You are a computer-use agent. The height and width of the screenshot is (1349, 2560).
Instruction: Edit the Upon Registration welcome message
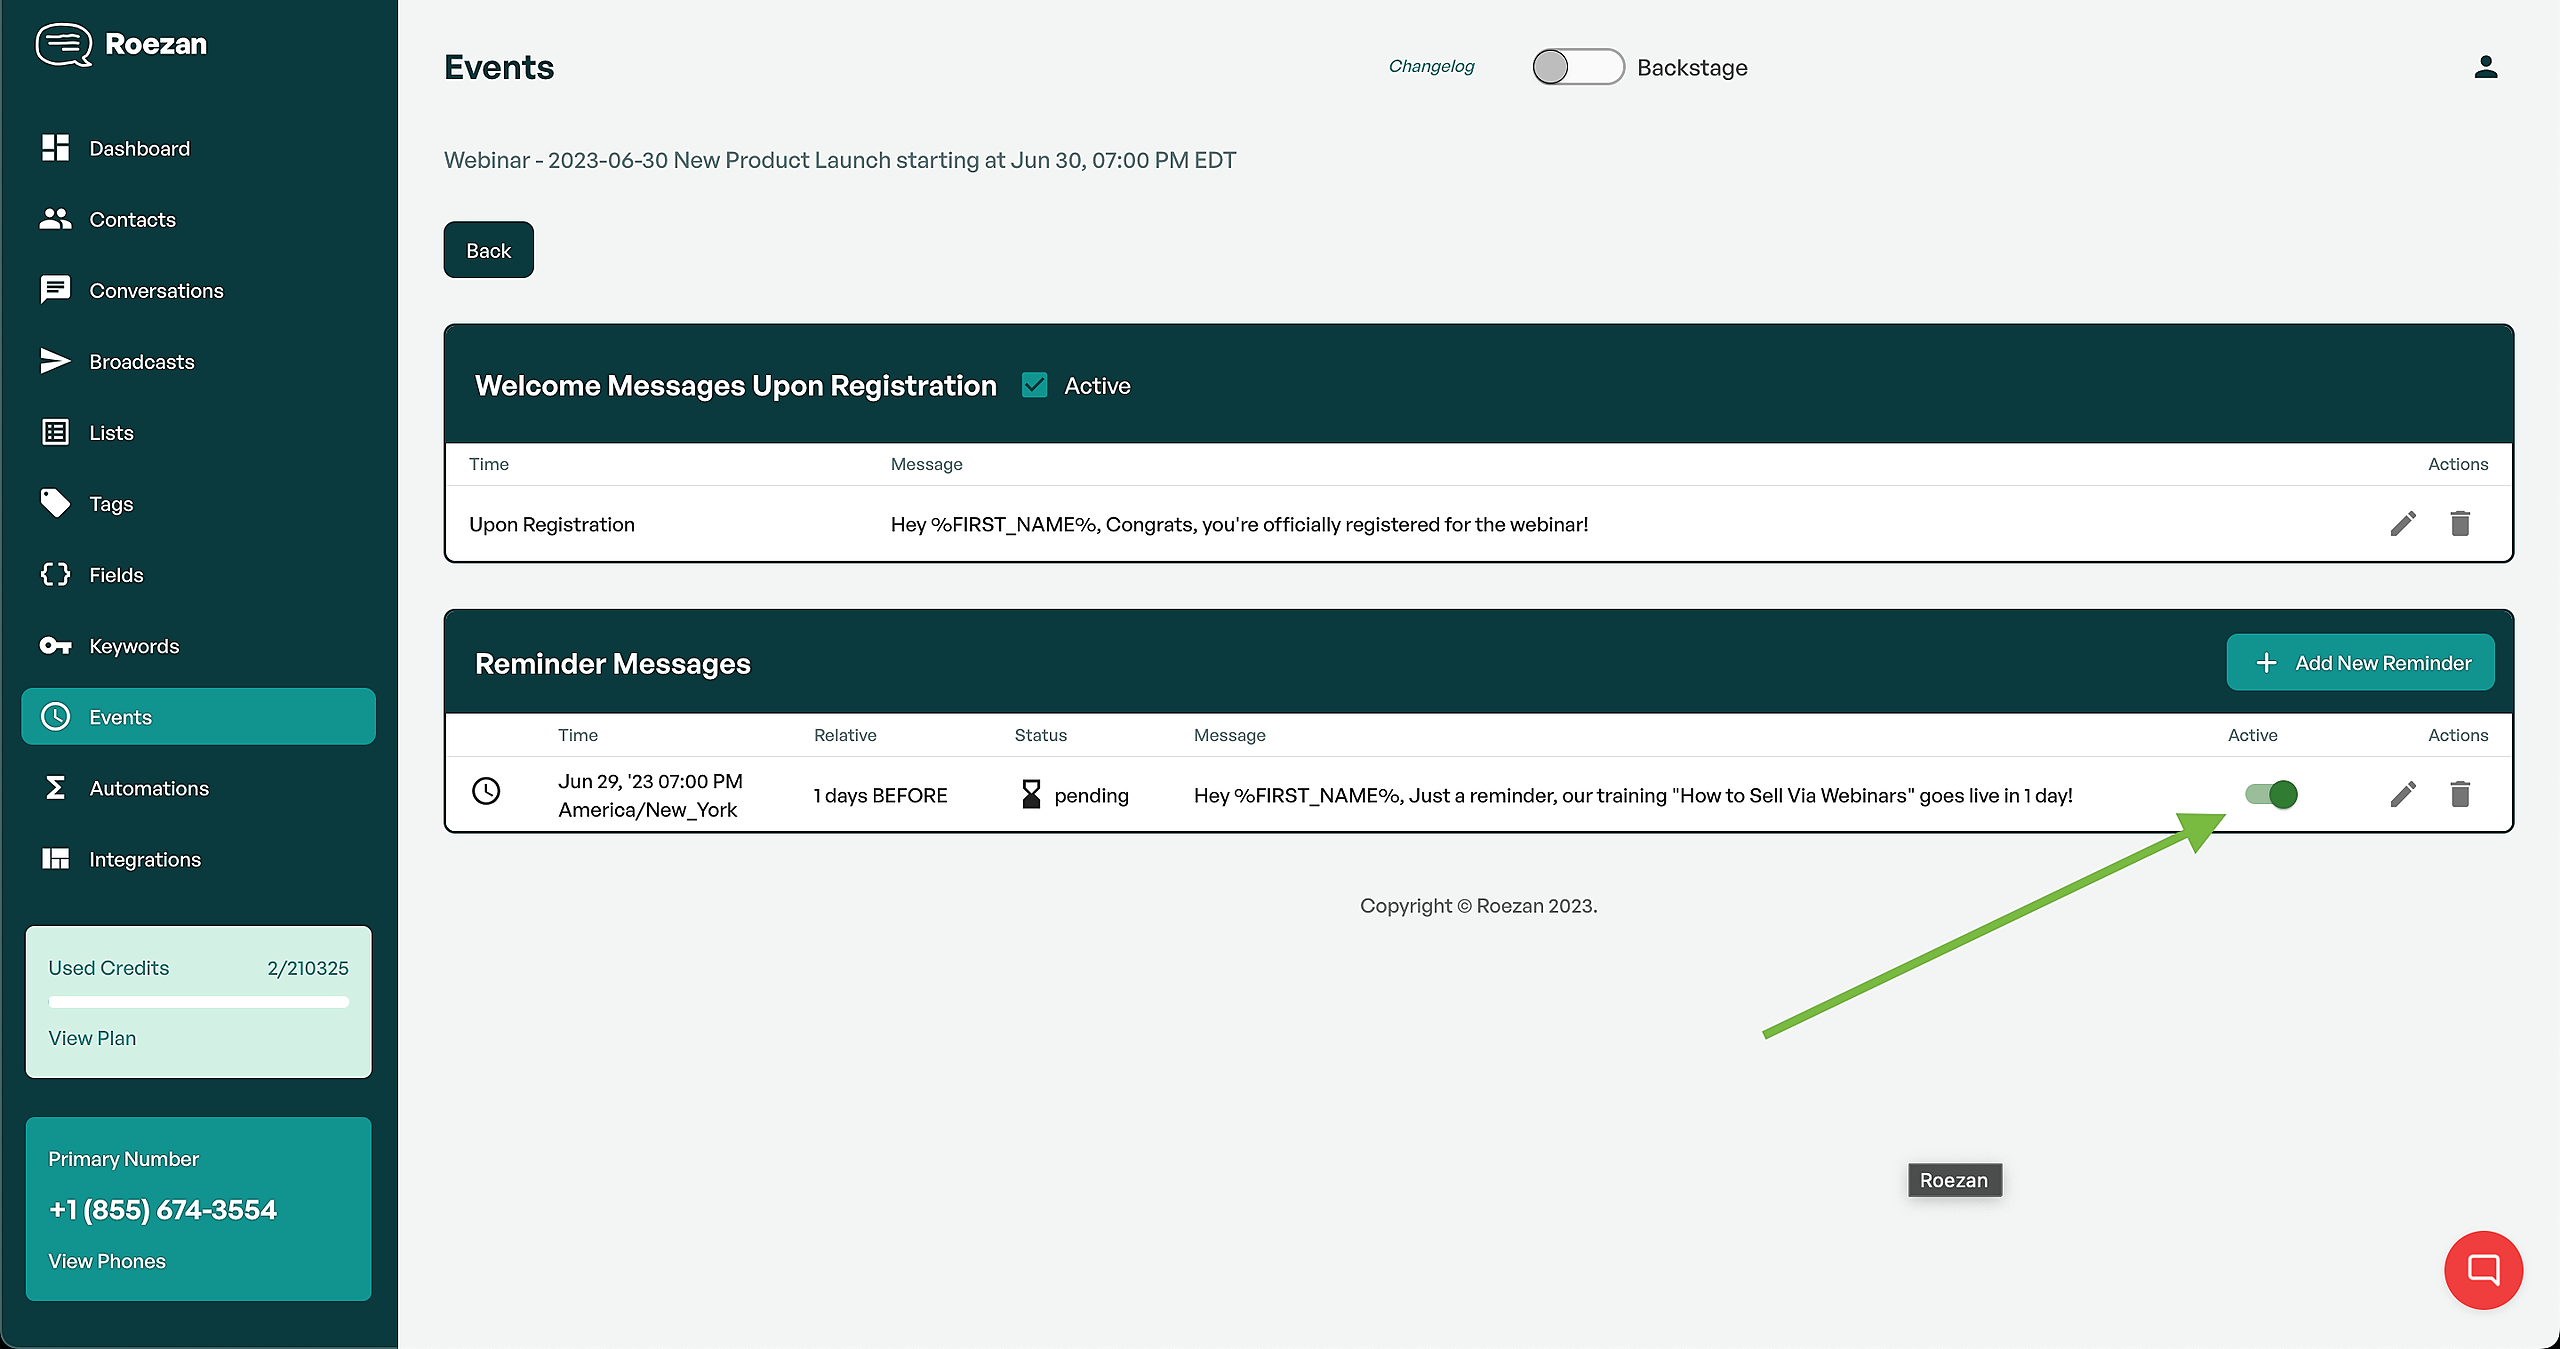coord(2403,523)
